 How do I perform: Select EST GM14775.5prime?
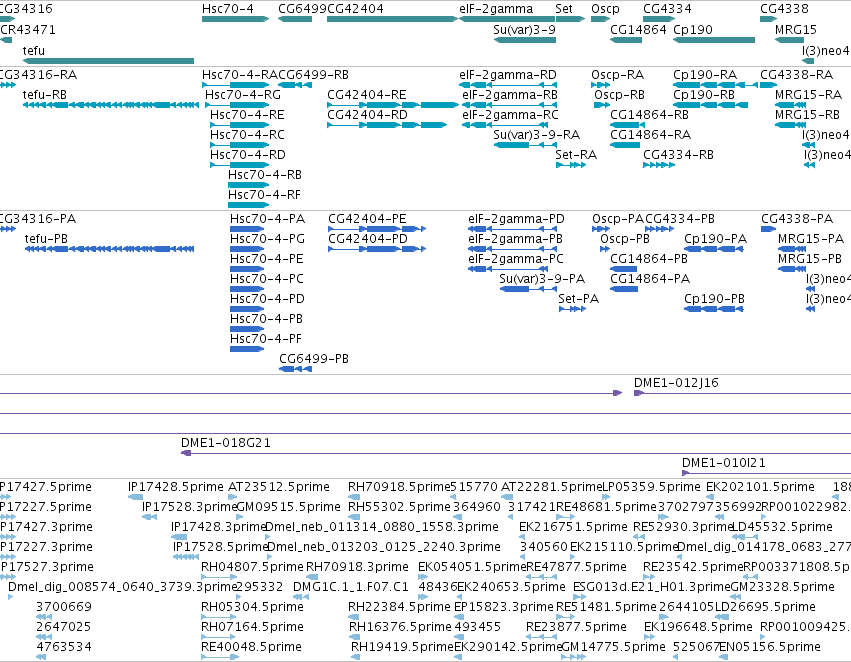(574, 657)
